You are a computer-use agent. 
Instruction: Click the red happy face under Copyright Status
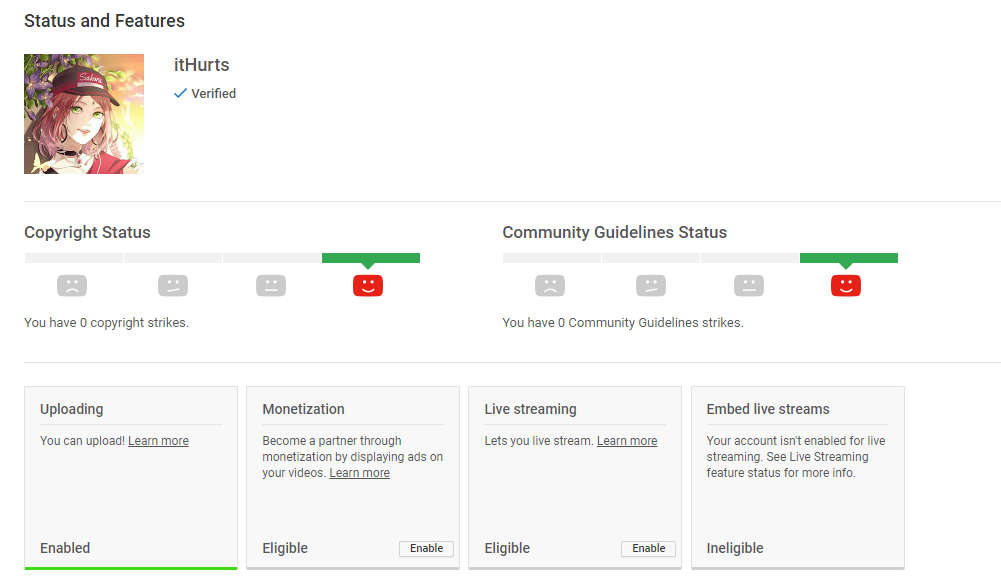[368, 285]
